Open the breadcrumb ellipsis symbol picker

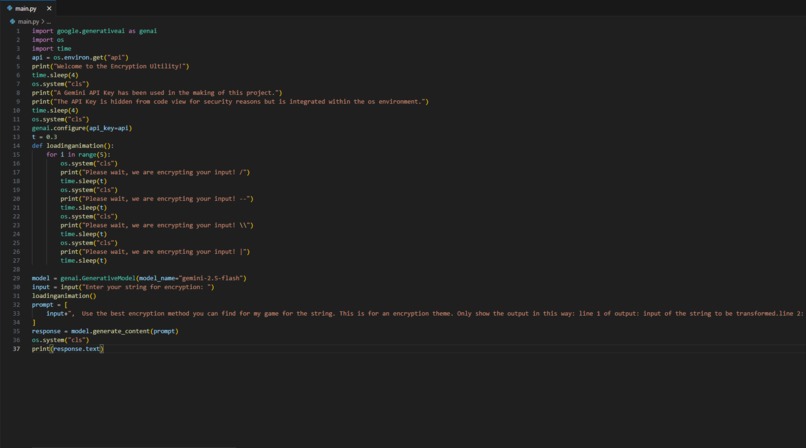[48, 22]
